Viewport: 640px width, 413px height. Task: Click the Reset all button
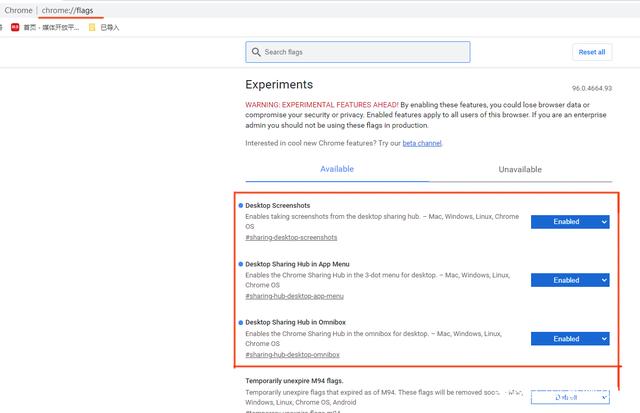pyautogui.click(x=592, y=52)
